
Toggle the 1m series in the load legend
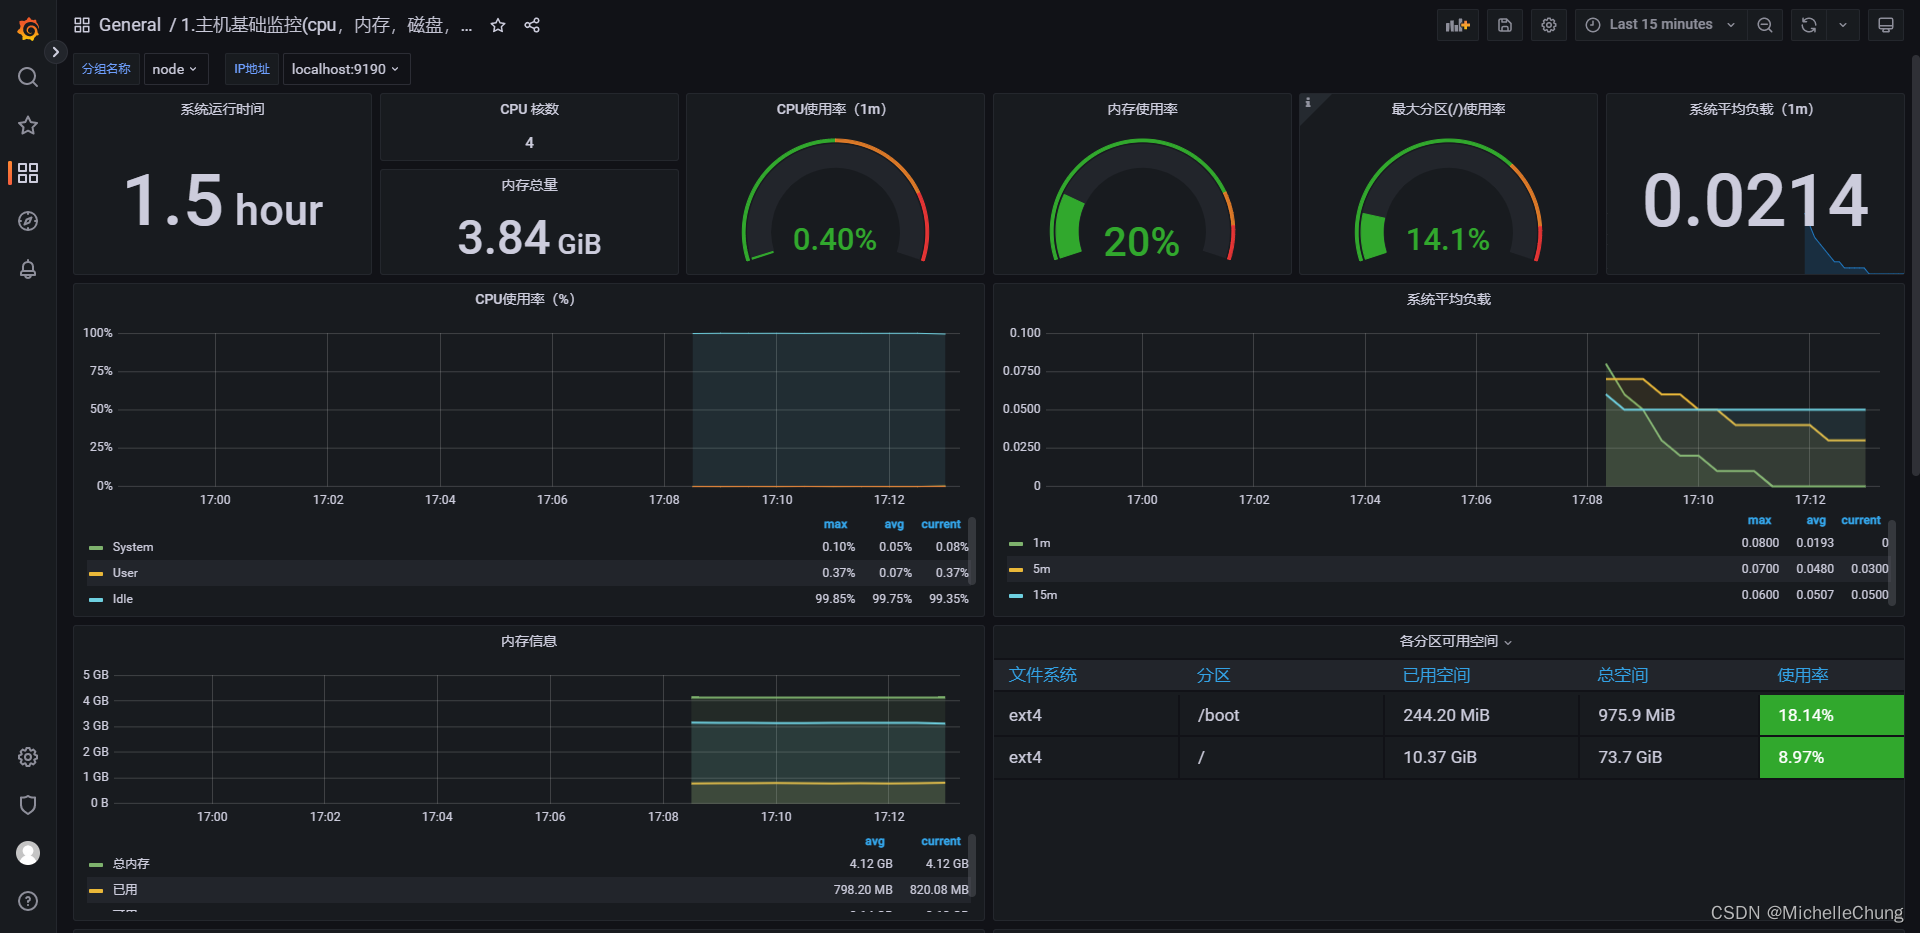pyautogui.click(x=1041, y=543)
